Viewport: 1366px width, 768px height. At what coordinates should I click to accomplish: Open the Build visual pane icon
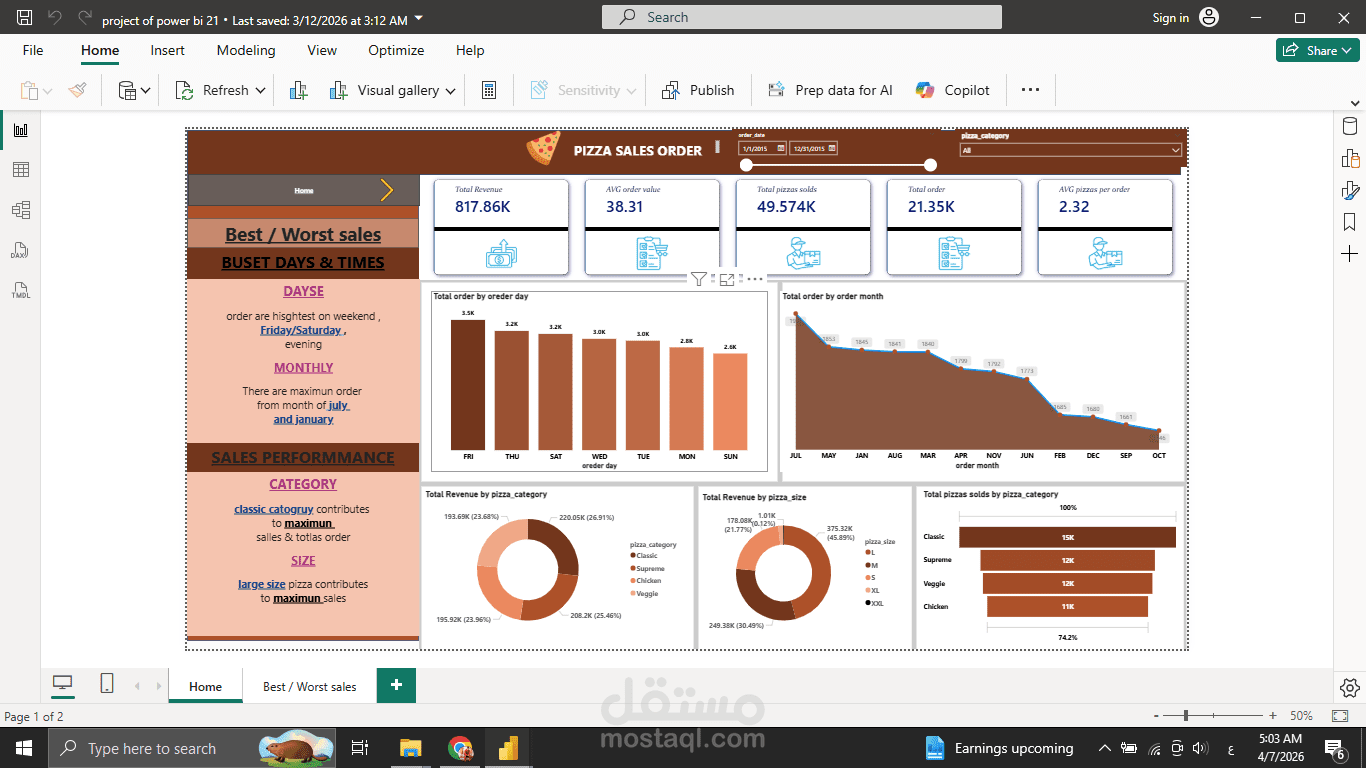click(1350, 158)
